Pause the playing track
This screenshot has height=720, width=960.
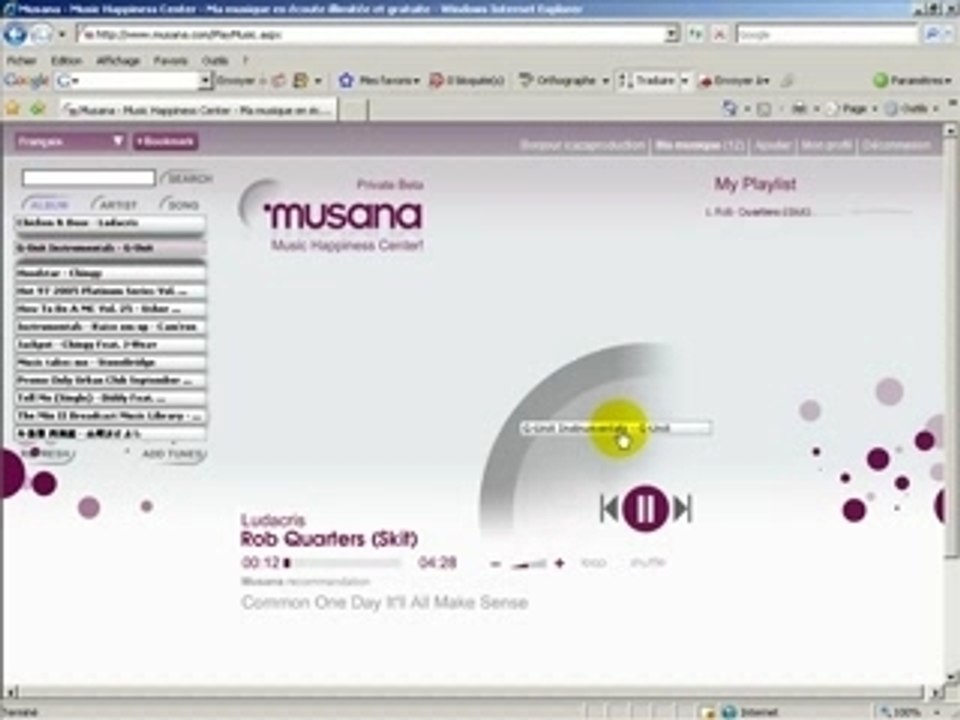[x=645, y=508]
